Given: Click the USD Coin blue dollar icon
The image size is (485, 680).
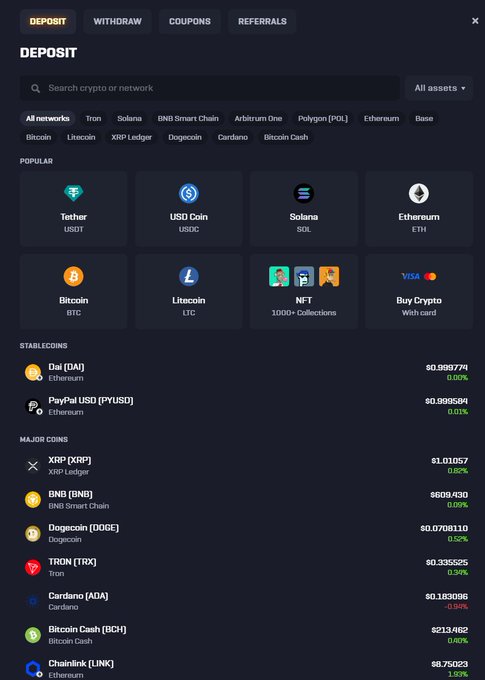Looking at the screenshot, I should (x=189, y=193).
